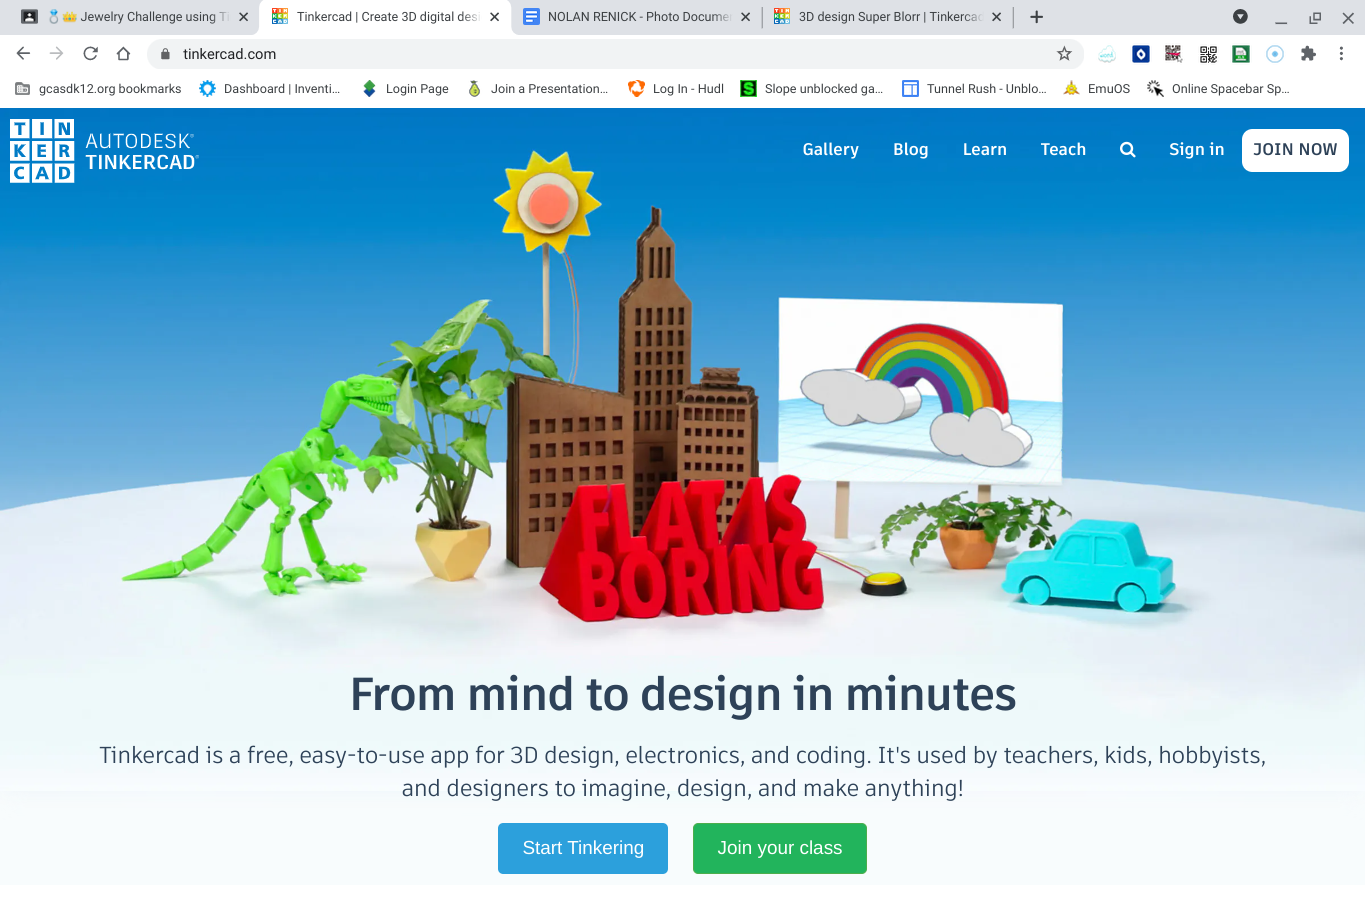The height and width of the screenshot is (912, 1365).
Task: Open the Extensions puzzle piece menu
Action: 1308,54
